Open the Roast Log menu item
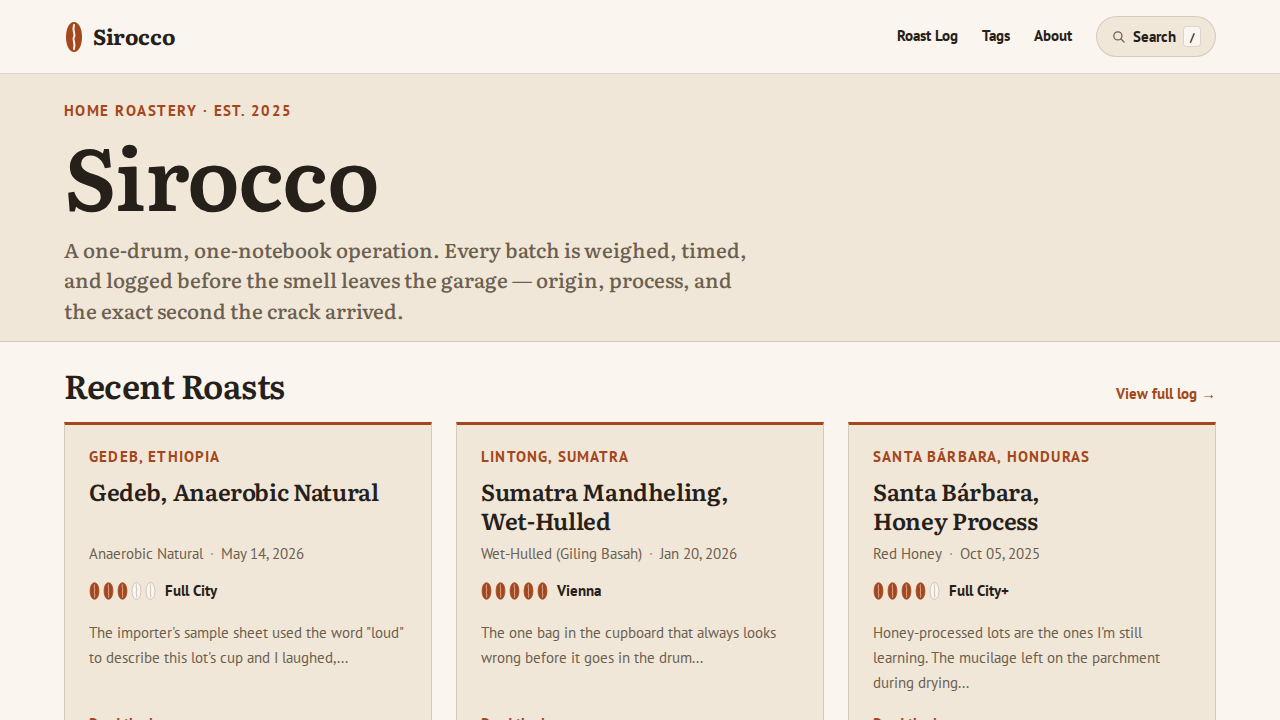The height and width of the screenshot is (720, 1280). (x=927, y=36)
